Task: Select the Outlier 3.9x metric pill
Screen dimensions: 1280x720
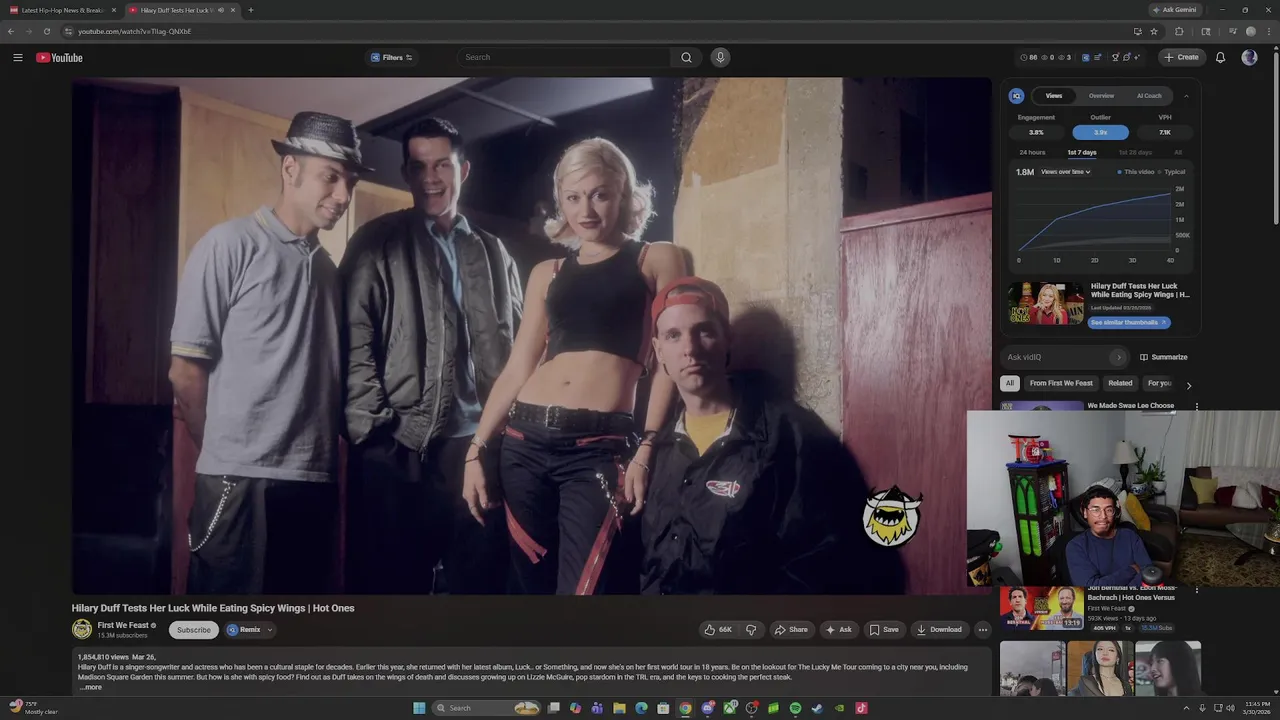Action: tap(1100, 132)
